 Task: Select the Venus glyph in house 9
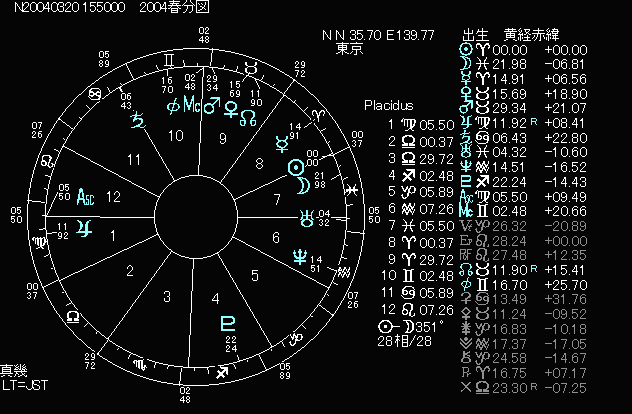(233, 107)
